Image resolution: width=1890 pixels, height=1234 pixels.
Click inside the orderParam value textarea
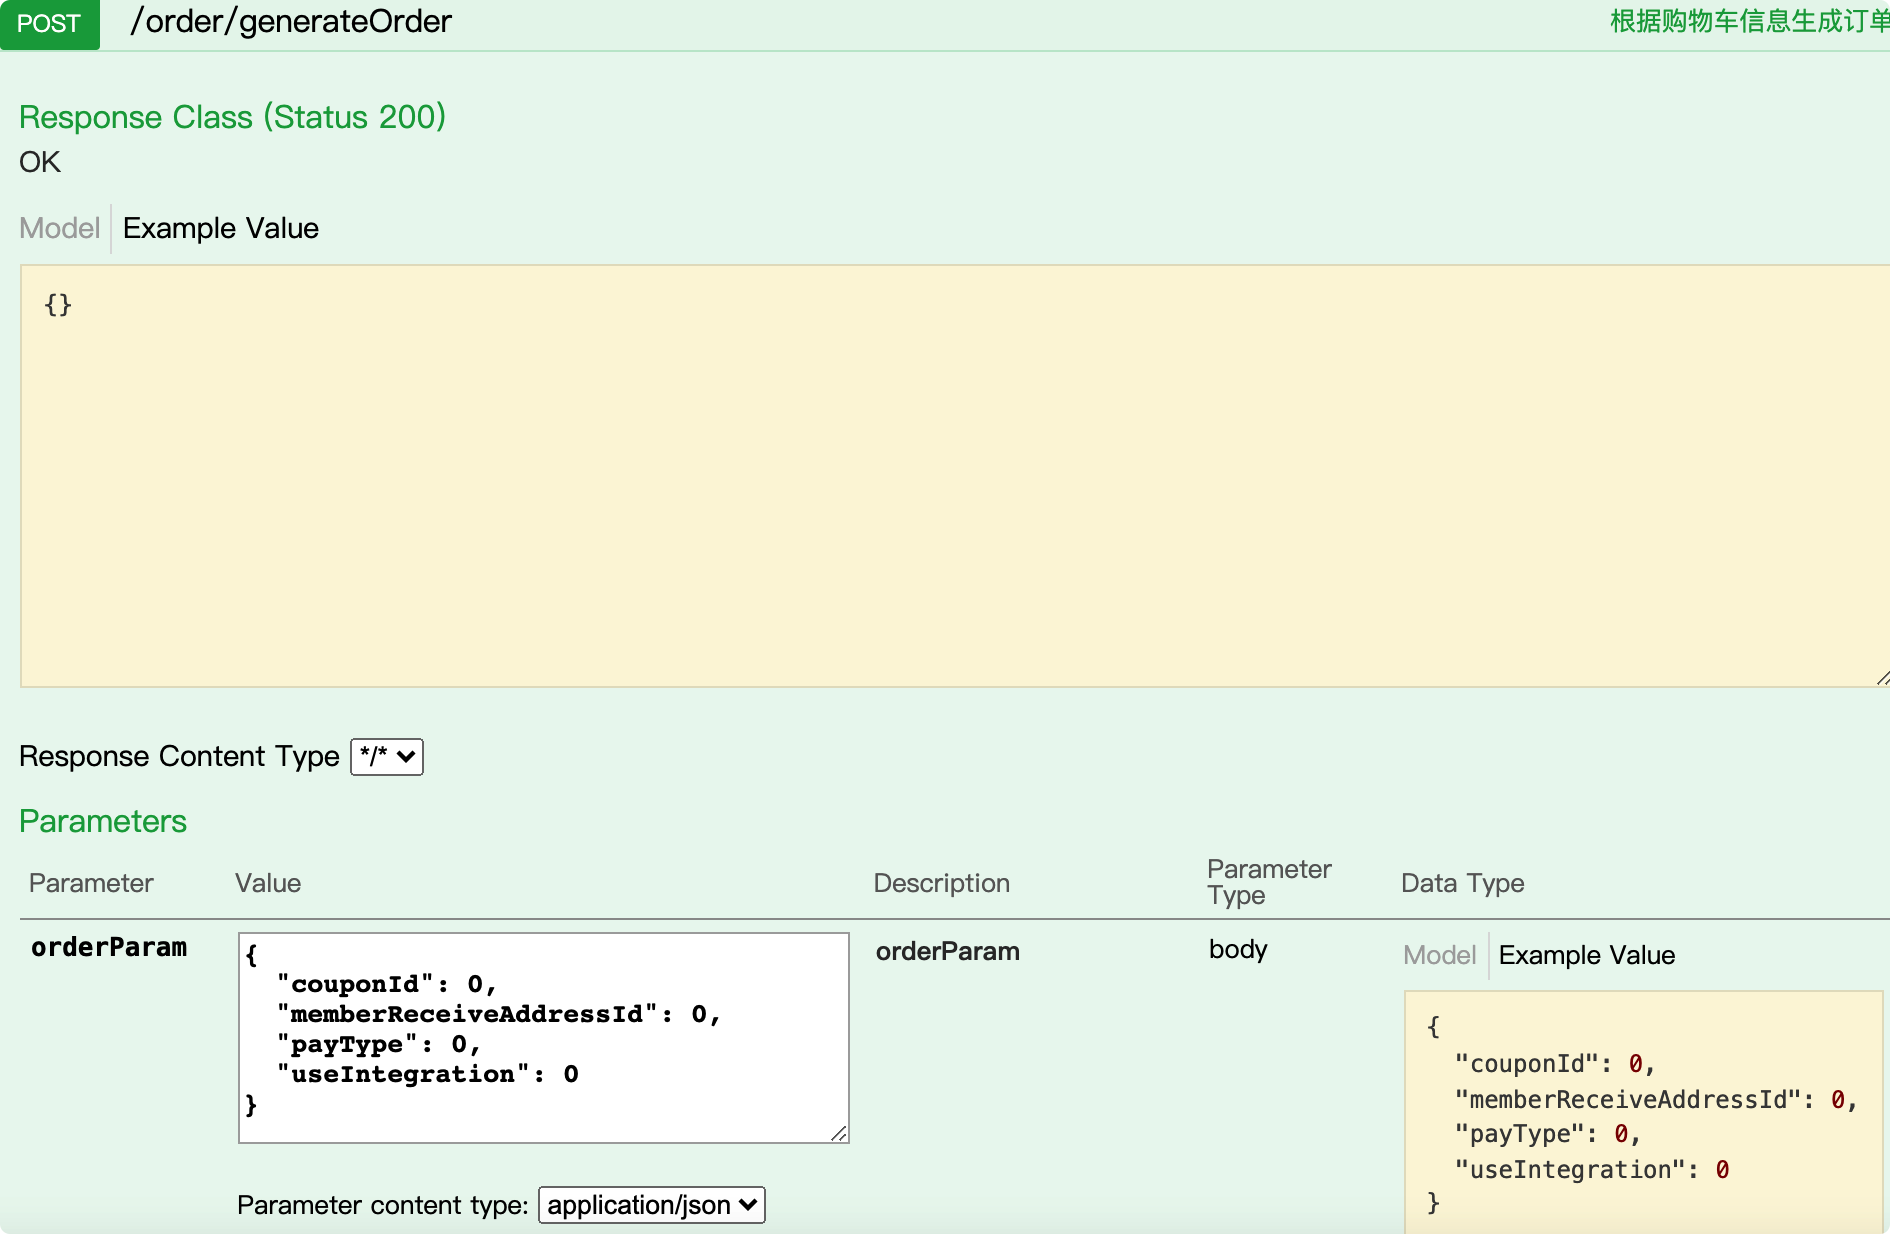point(544,1038)
